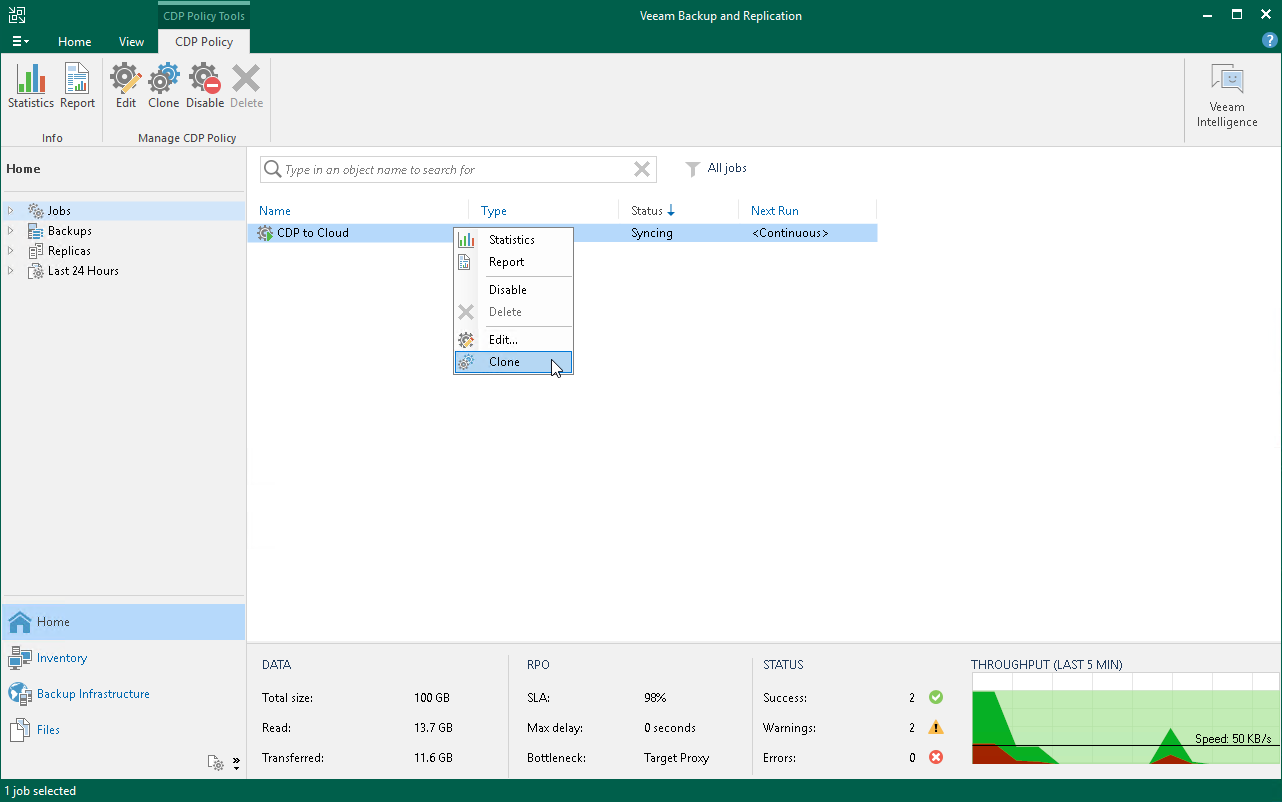Open Statistics from the ribbon

[x=31, y=87]
